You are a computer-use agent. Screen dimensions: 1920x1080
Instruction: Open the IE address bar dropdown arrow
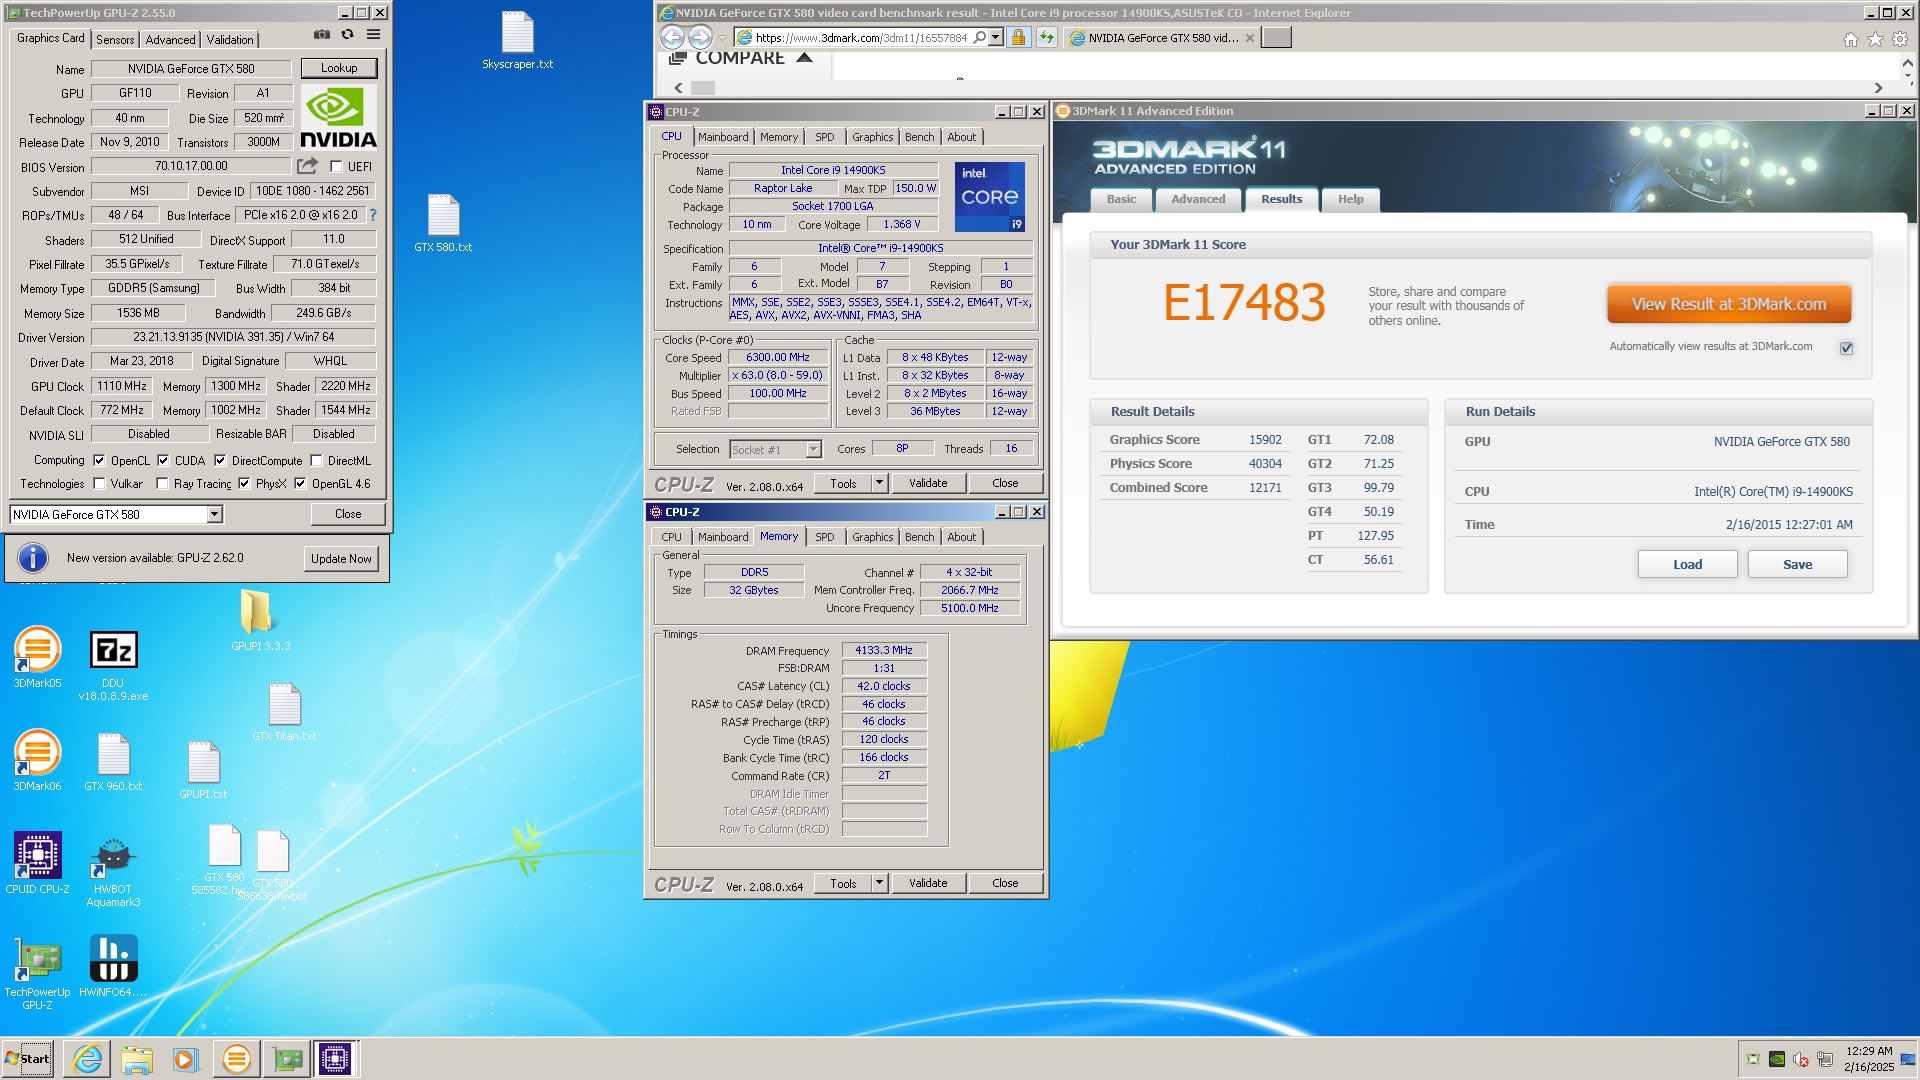tap(996, 38)
